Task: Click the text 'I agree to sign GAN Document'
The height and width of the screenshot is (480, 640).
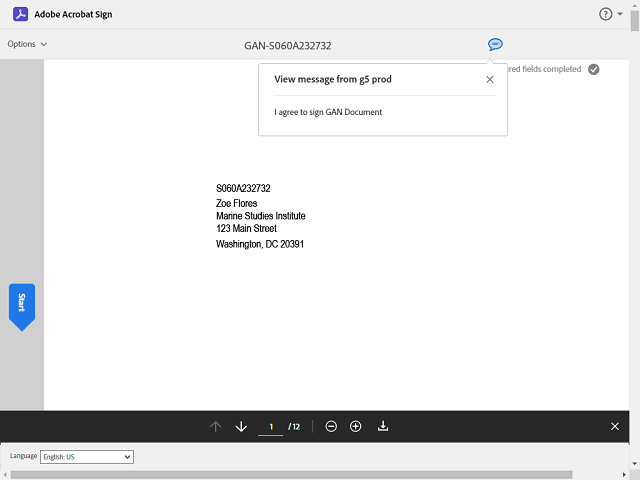Action: coord(328,112)
